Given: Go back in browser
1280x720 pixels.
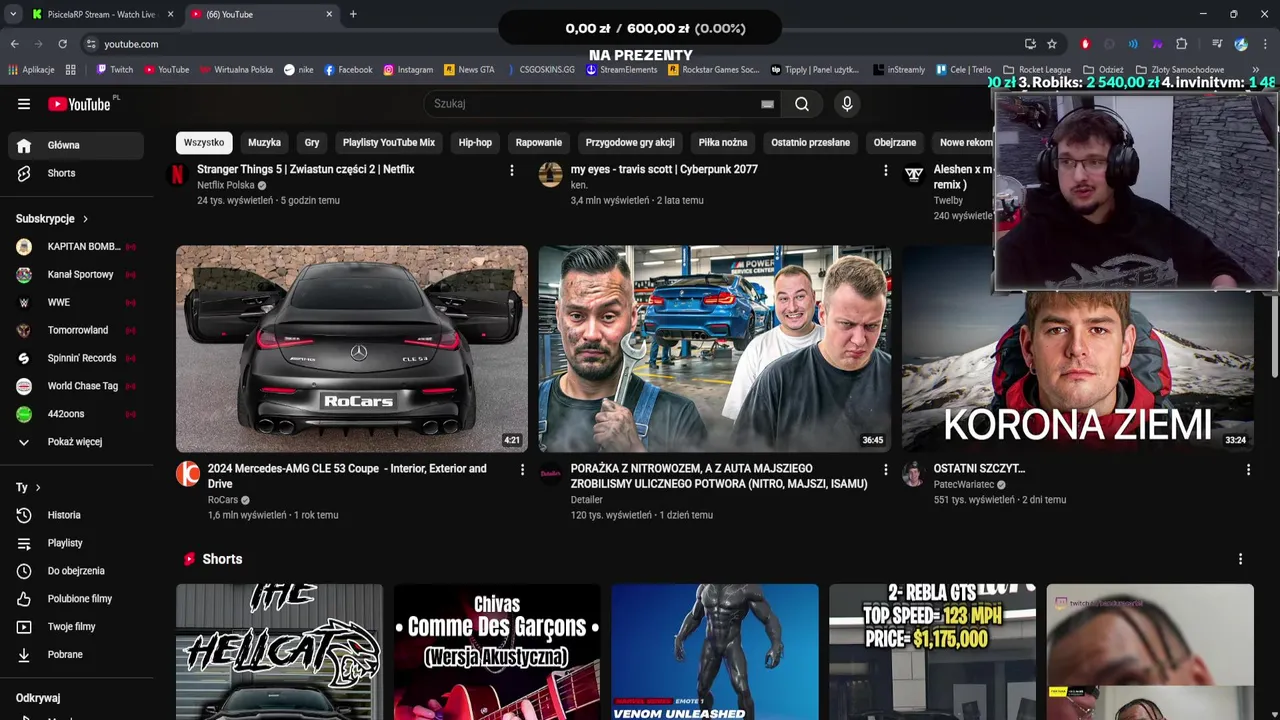Looking at the screenshot, I should coord(14,44).
